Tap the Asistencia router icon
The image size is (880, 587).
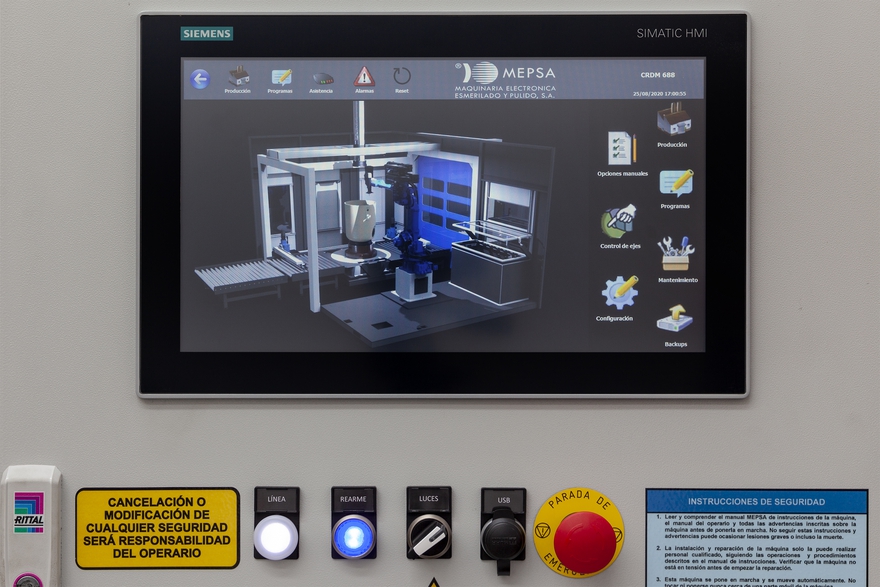click(322, 78)
